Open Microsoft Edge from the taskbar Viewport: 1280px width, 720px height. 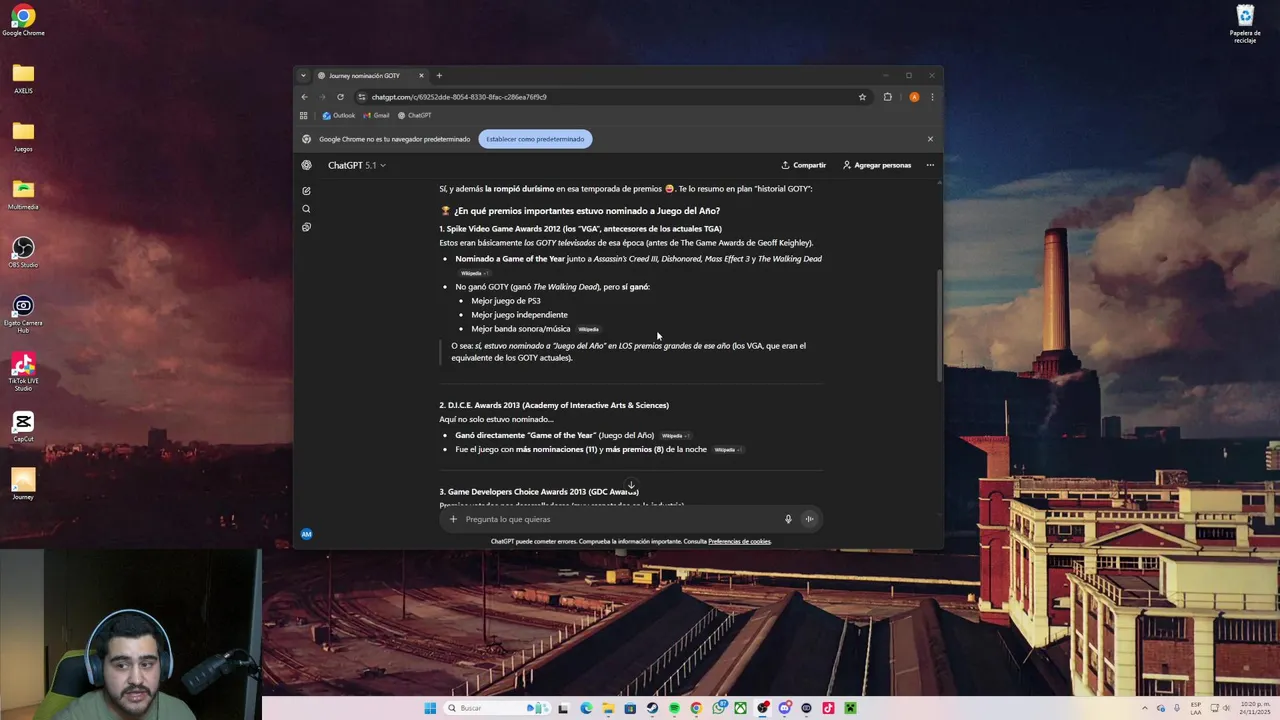click(586, 708)
